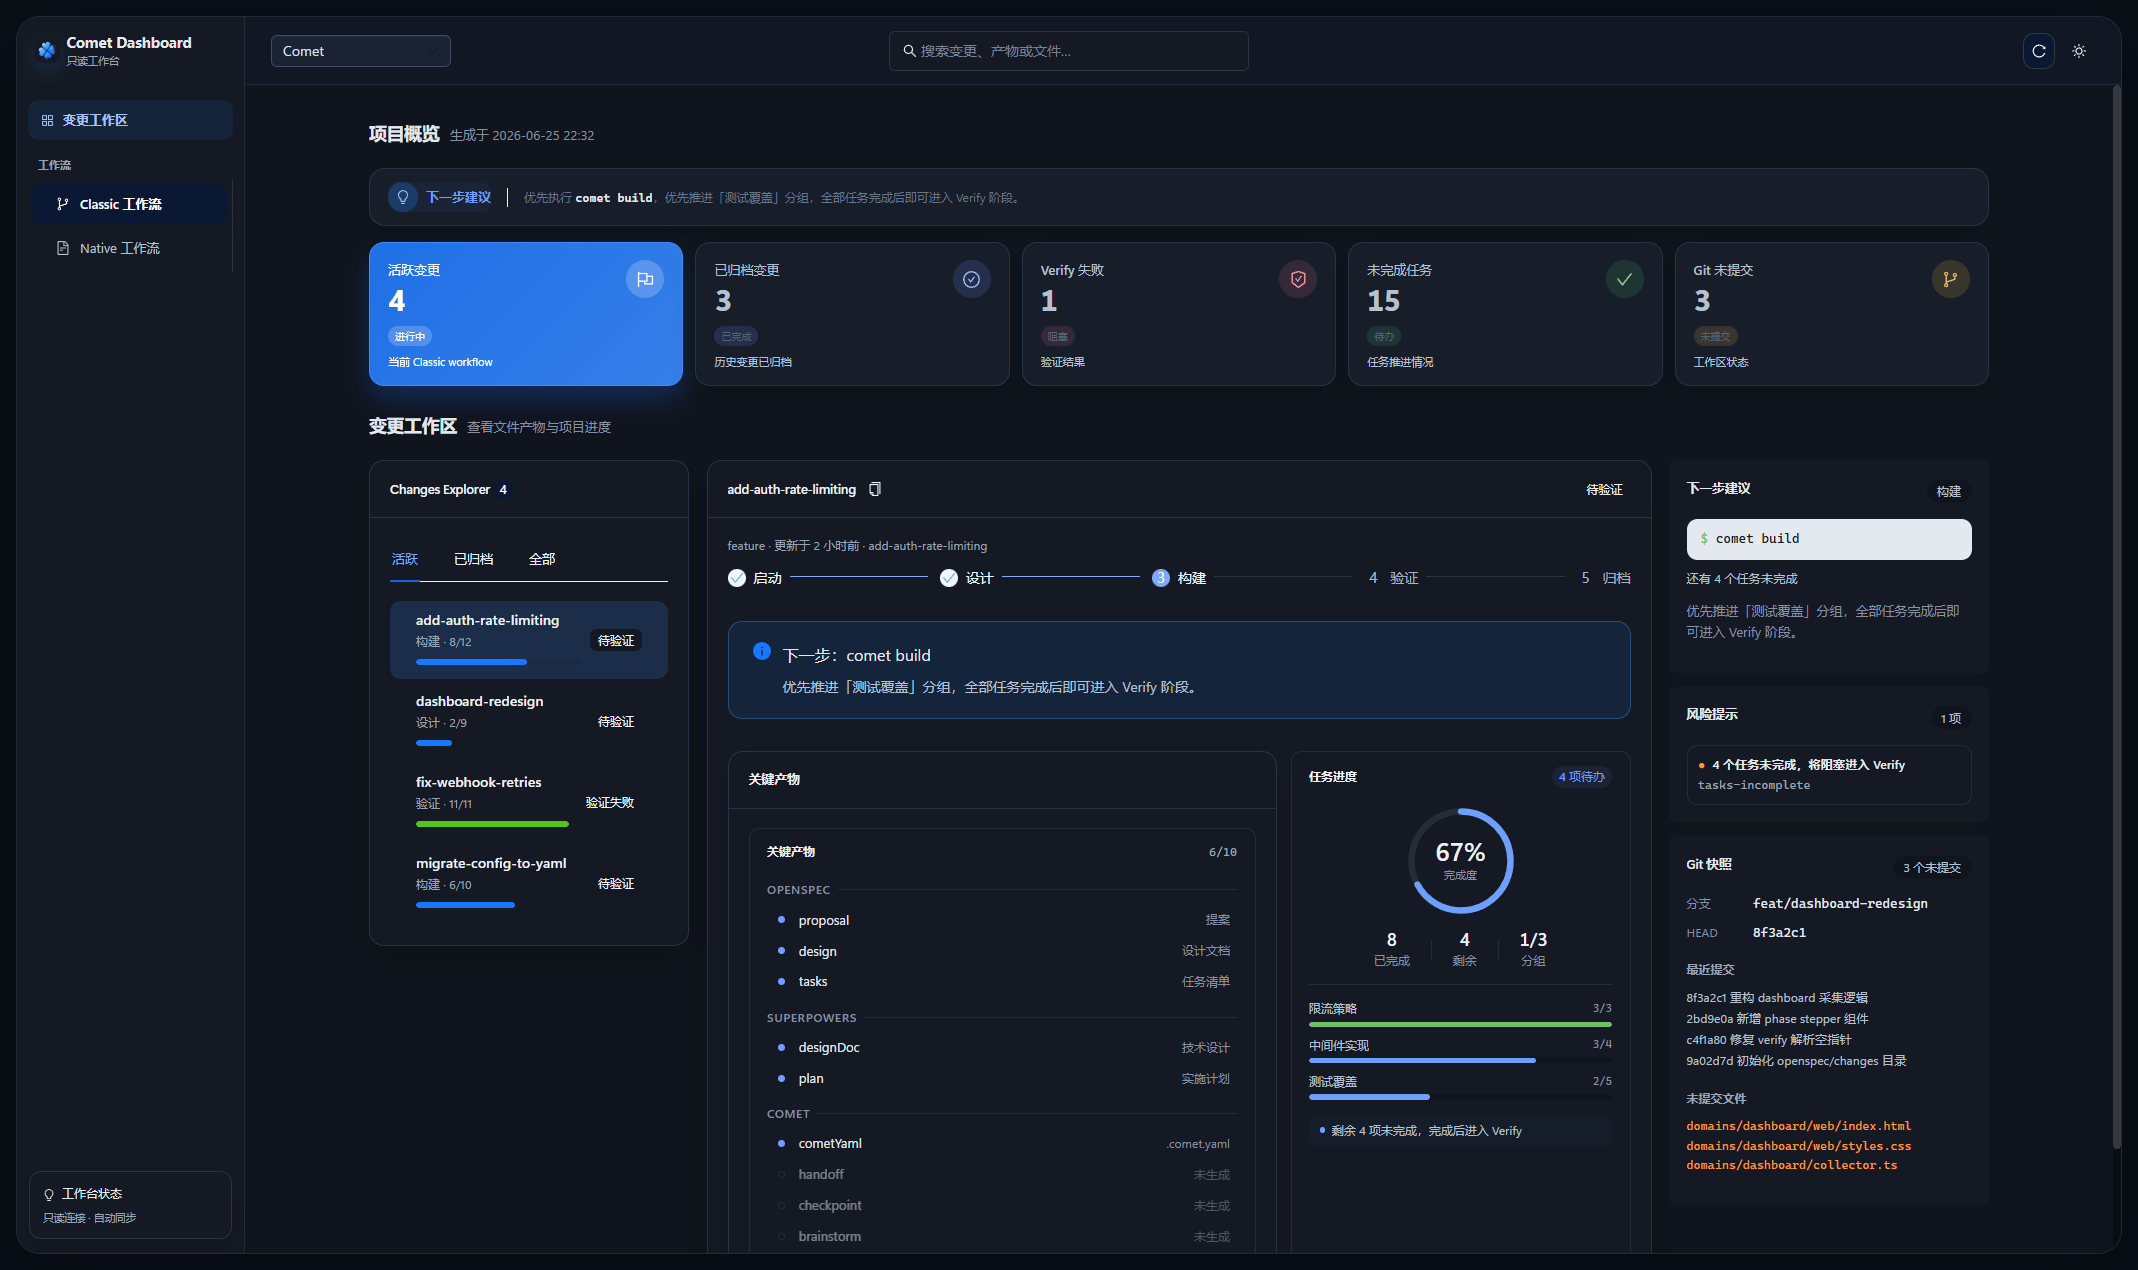Click the git branch icon on Git 未提交 card
The height and width of the screenshot is (1270, 2138).
pos(1950,279)
